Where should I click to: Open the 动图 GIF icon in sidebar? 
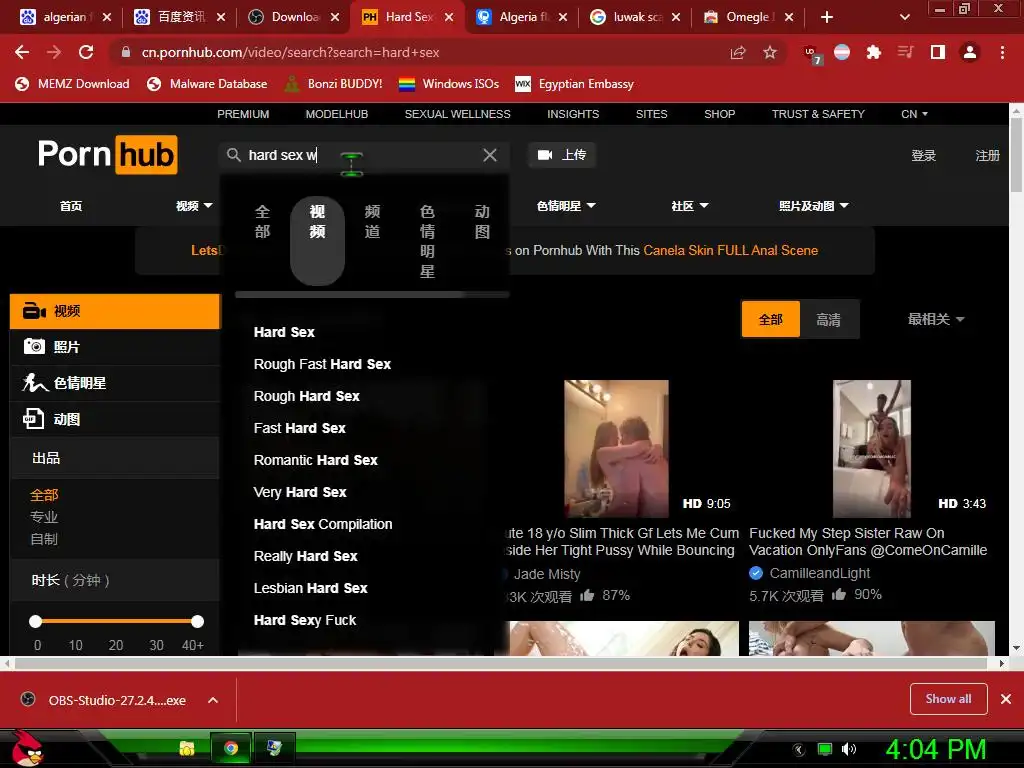pyautogui.click(x=33, y=419)
